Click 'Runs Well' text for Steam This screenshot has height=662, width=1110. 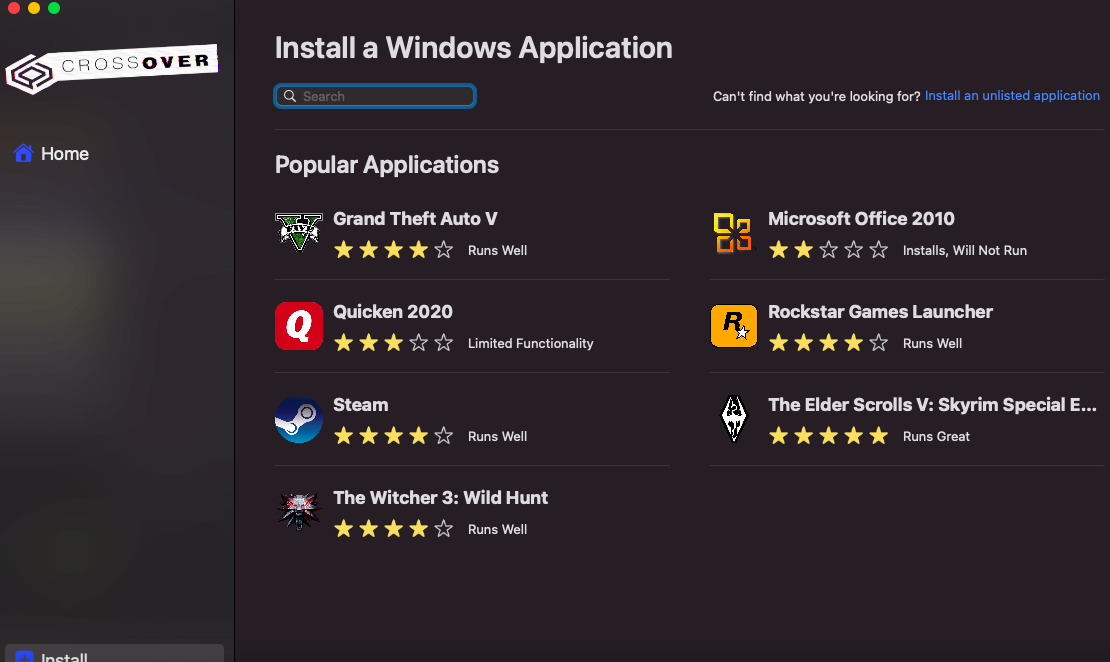tap(497, 437)
